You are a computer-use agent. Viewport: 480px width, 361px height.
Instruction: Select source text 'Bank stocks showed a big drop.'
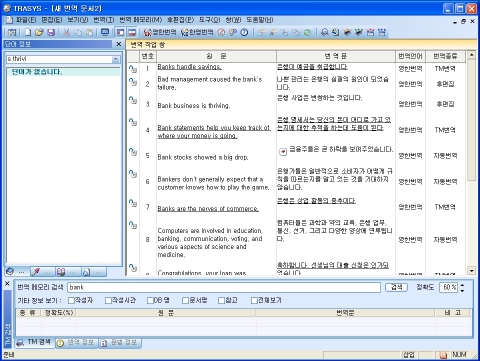[203, 157]
